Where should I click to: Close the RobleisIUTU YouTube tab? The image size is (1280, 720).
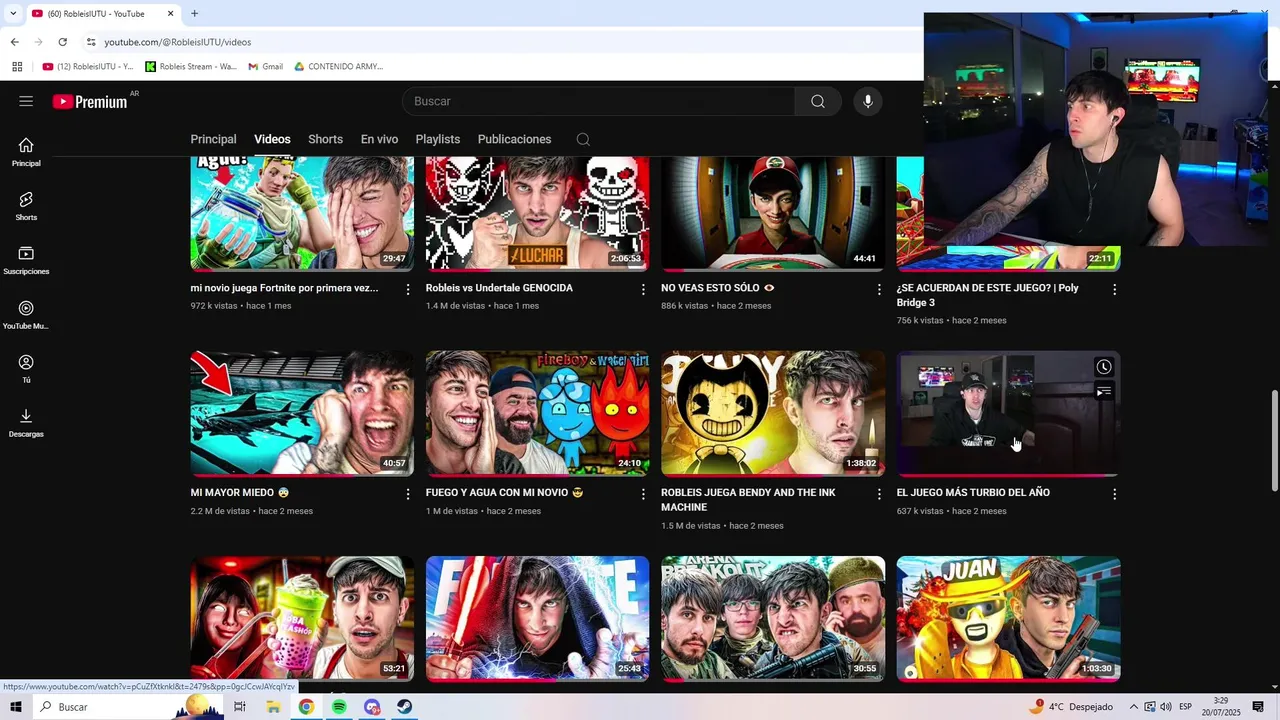[x=170, y=13]
